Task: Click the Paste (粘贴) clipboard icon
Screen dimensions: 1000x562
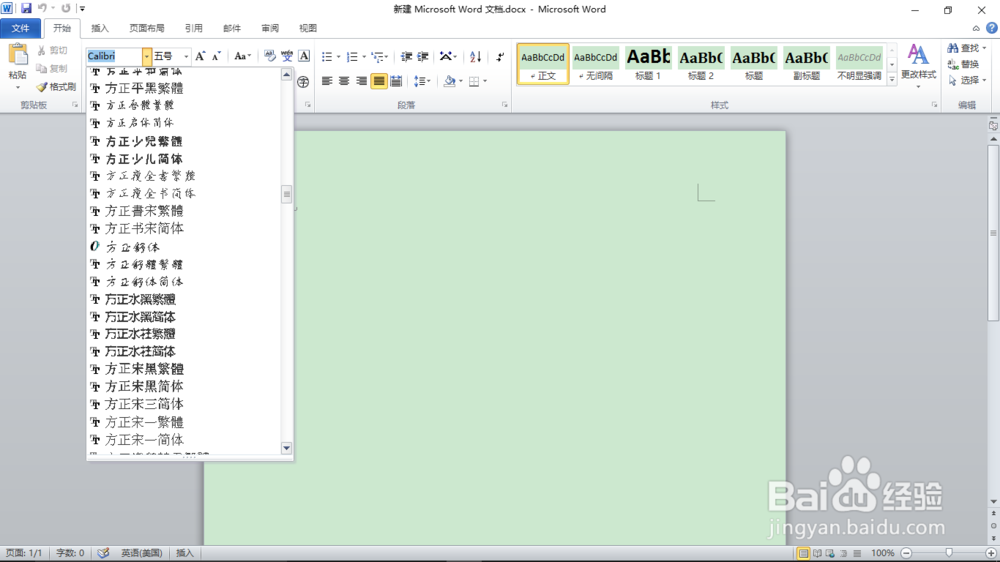Action: 18,55
